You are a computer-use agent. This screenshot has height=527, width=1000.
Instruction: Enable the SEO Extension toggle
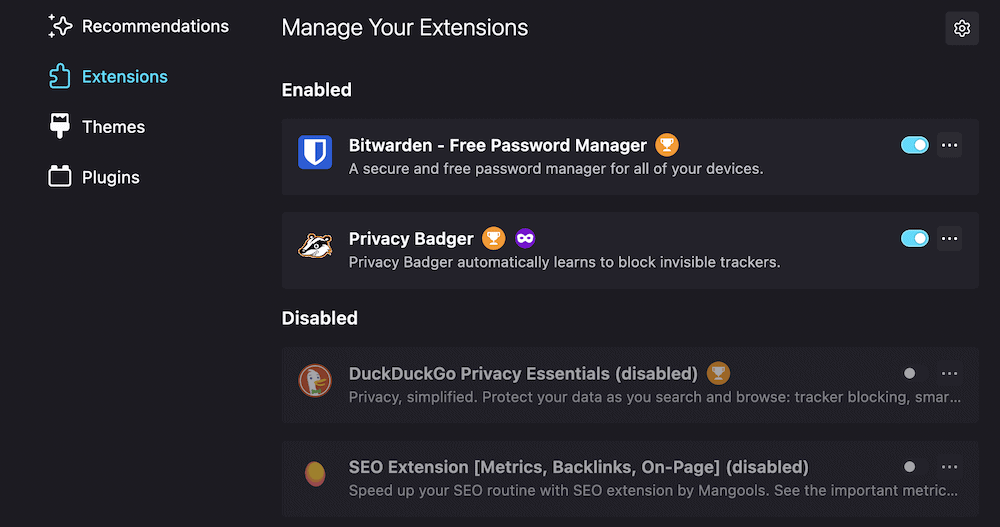(910, 466)
